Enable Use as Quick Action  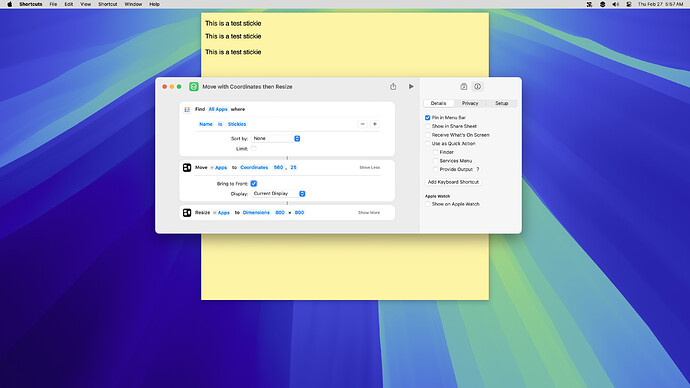[427, 143]
